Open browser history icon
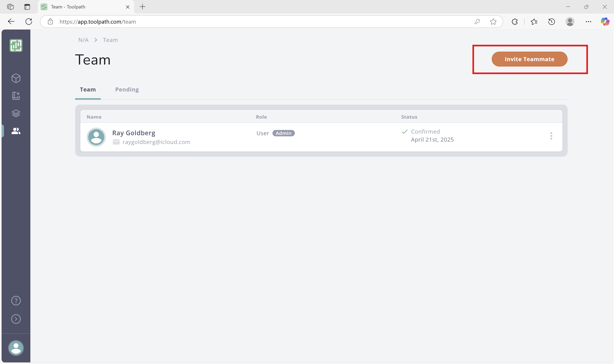614x364 pixels. tap(551, 22)
